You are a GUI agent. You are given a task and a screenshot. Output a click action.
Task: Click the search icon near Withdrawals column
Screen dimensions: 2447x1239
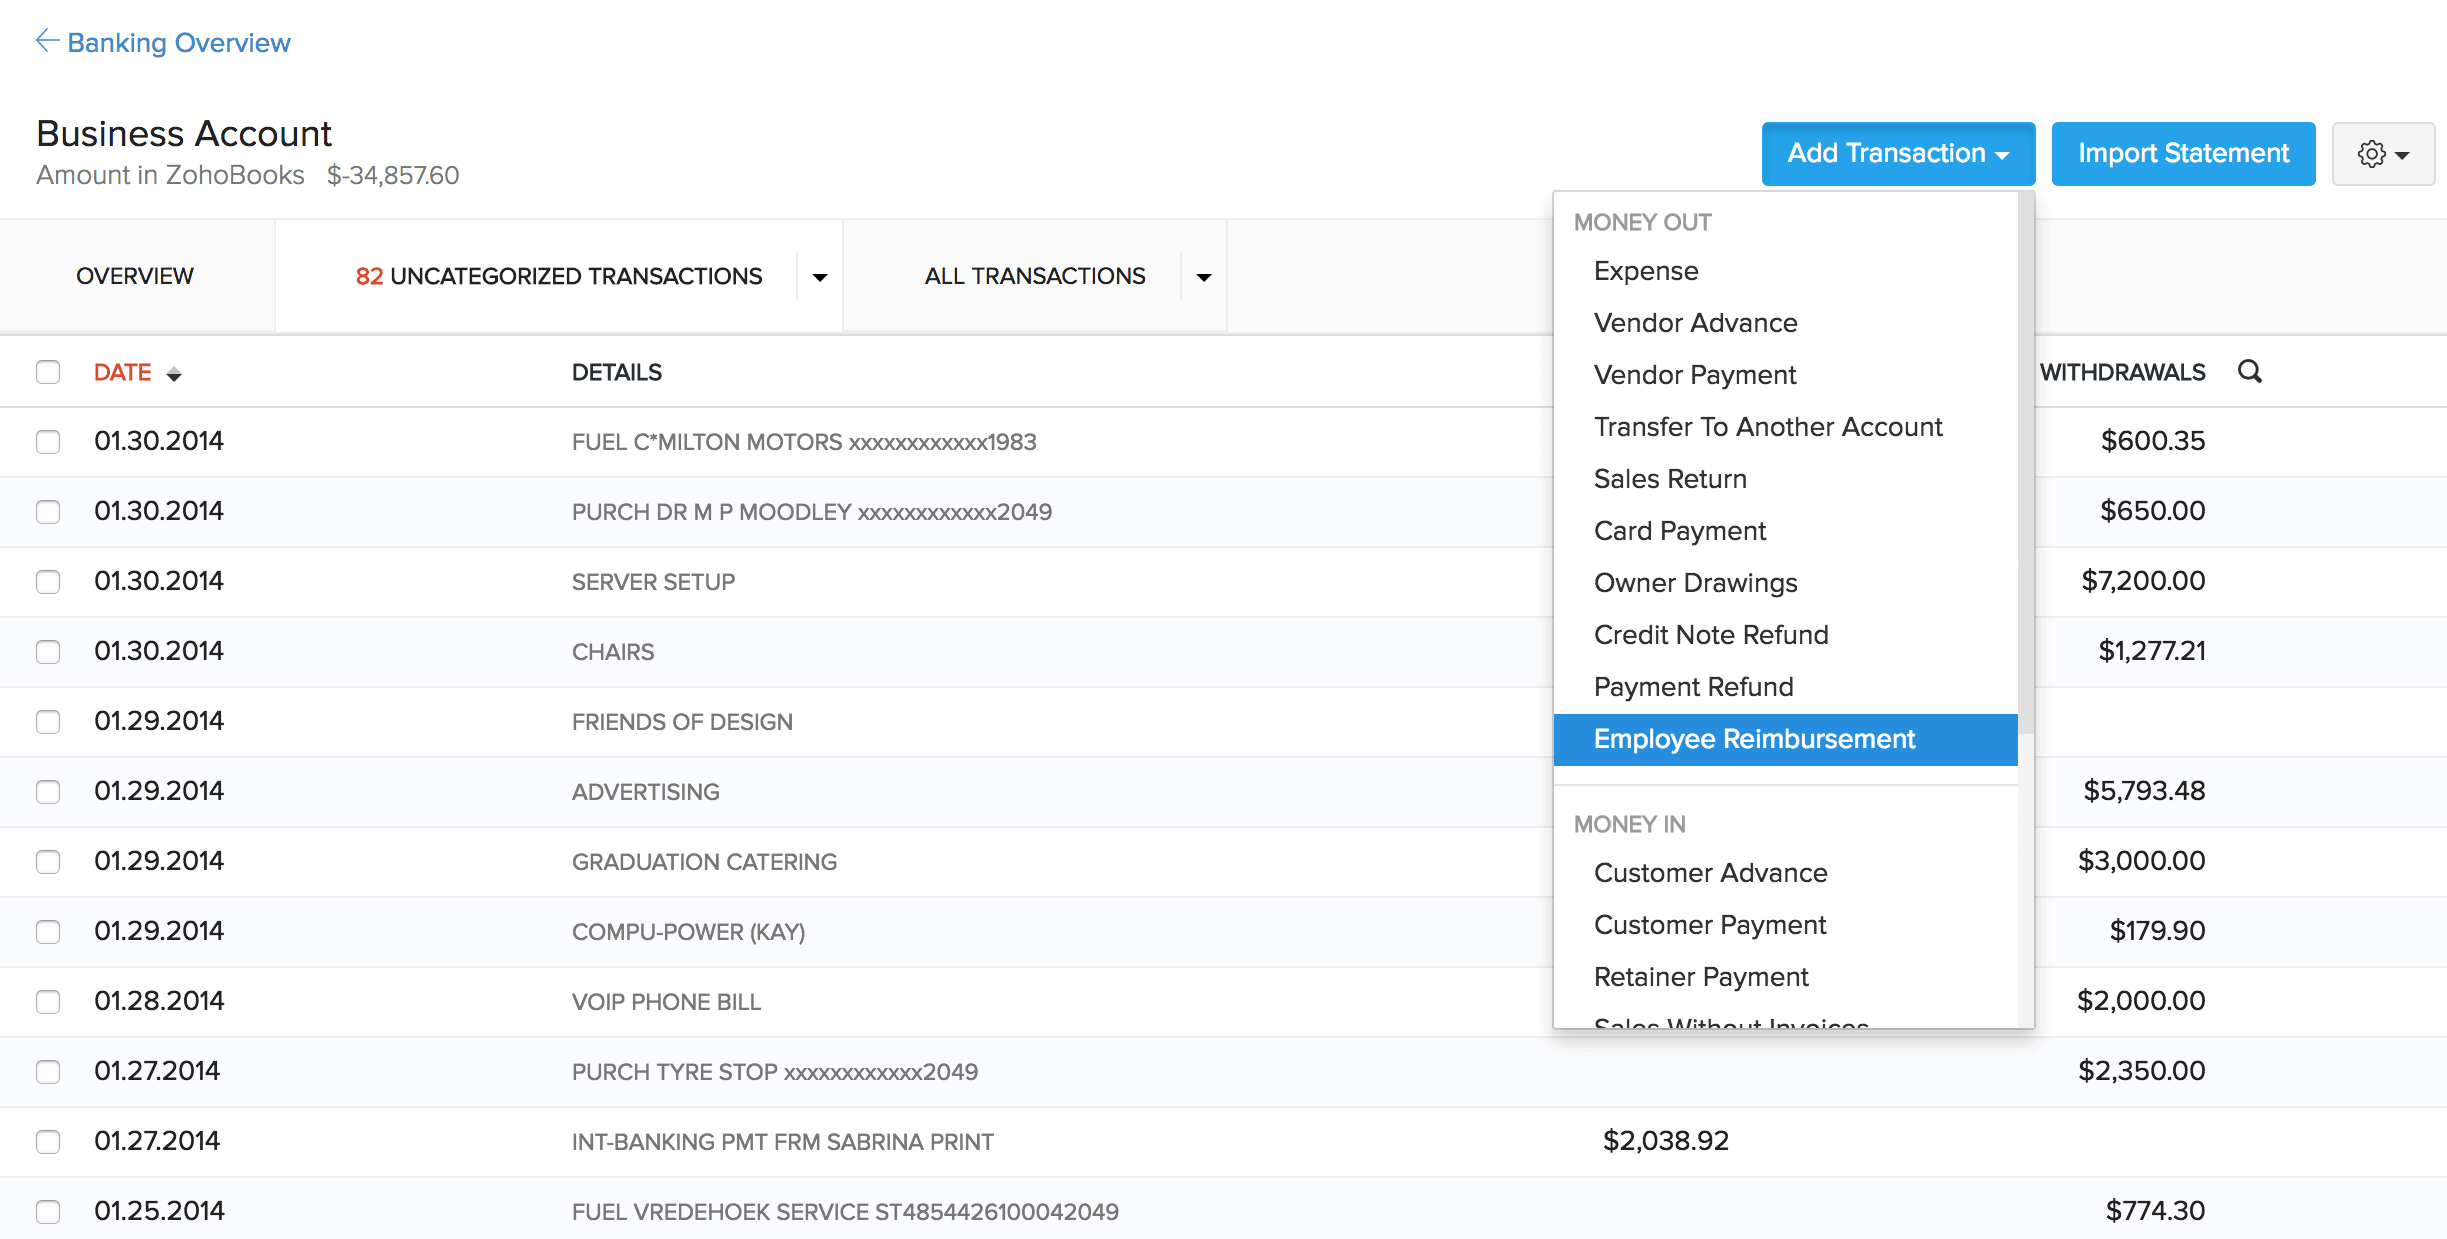point(2251,371)
